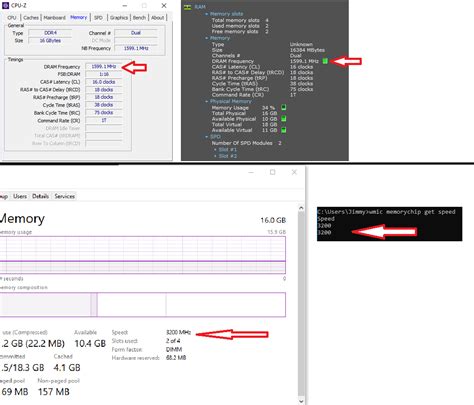Viewport: 474px width, 405px height.
Task: Click the Task Manager scrollbar down arrow
Action: tap(301, 401)
